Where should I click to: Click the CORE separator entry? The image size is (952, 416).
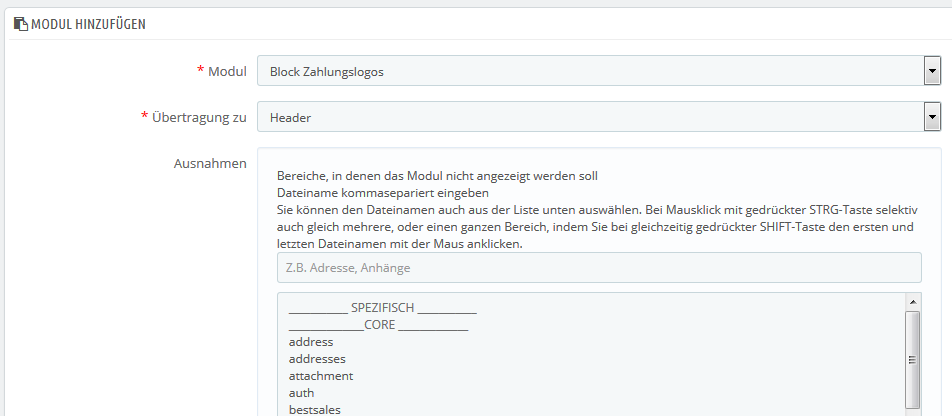click(x=378, y=325)
